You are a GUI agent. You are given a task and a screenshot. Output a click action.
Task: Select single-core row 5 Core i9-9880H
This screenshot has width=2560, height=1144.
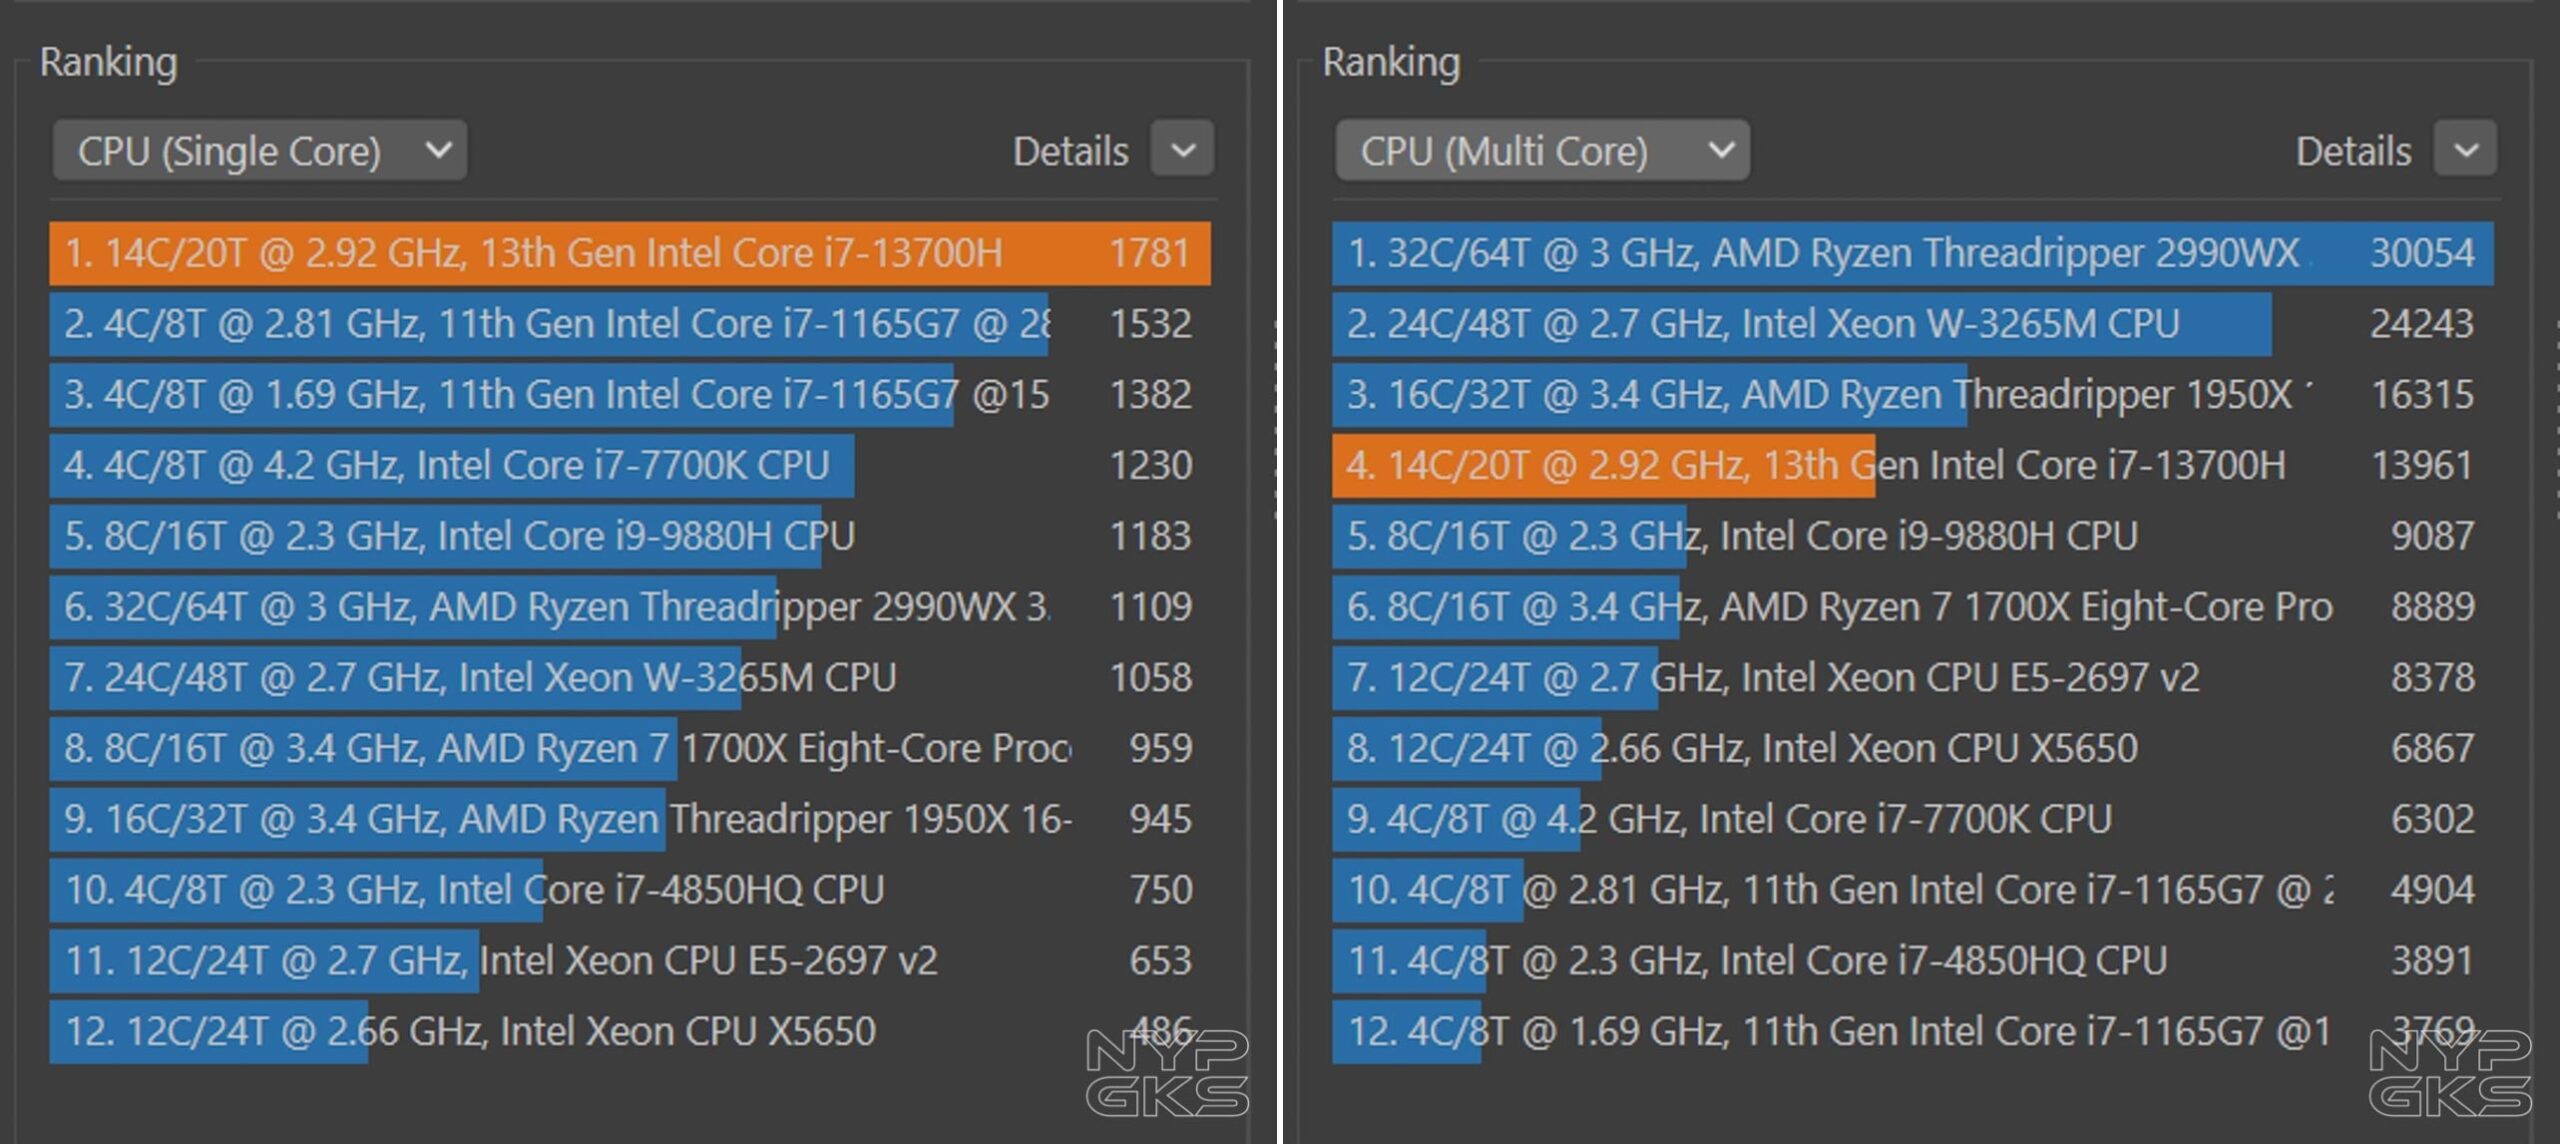tap(630, 536)
